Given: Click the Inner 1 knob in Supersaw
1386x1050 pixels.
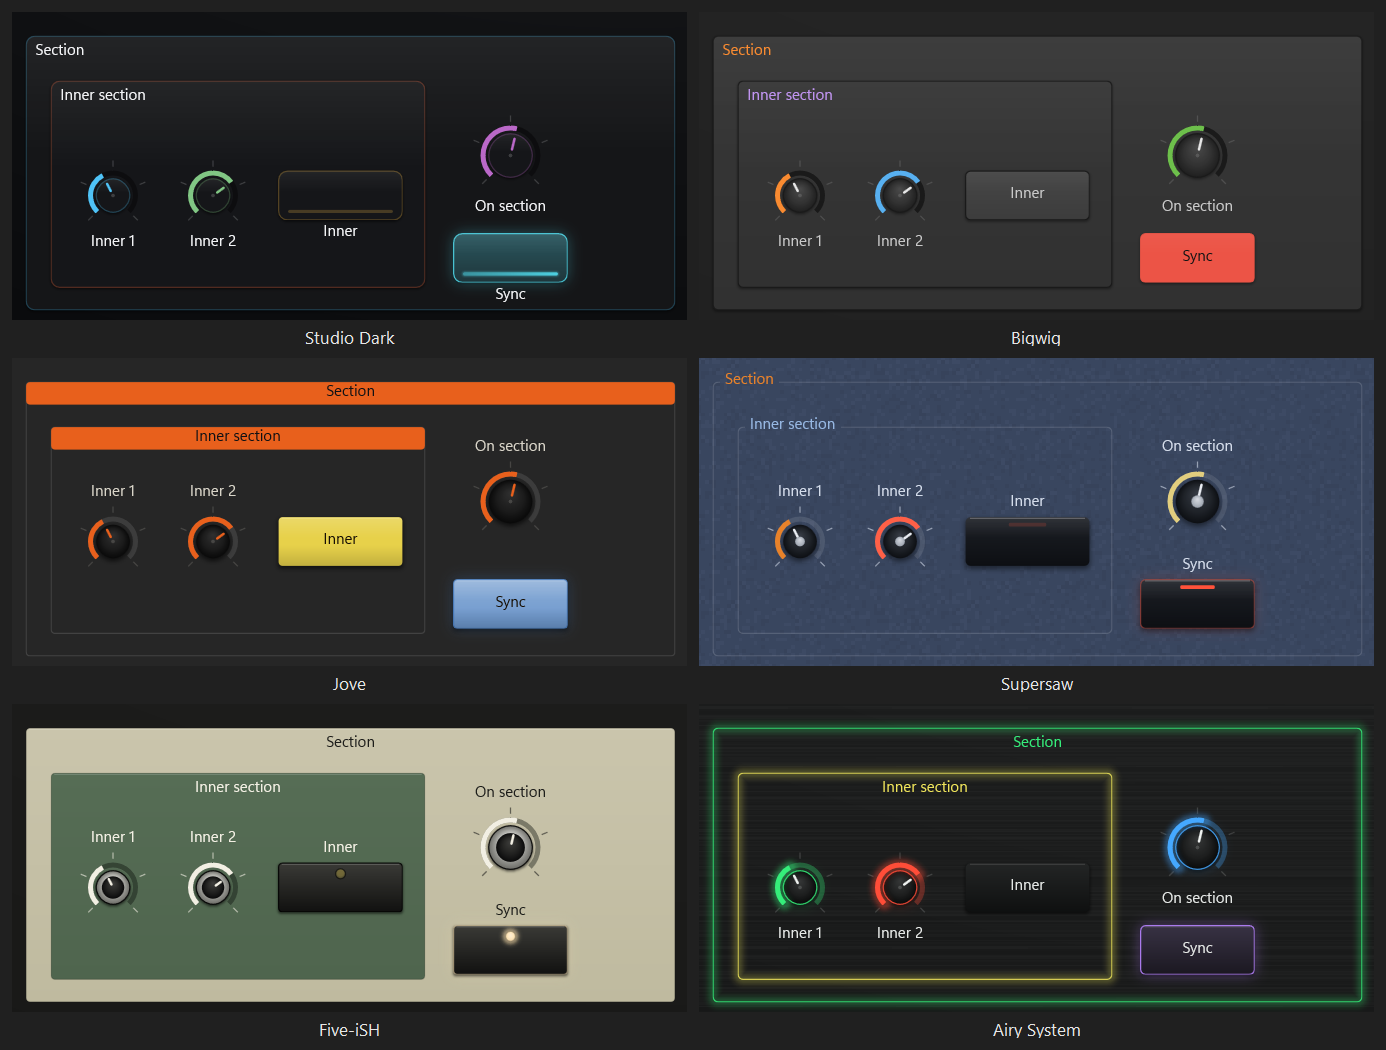Looking at the screenshot, I should (799, 541).
